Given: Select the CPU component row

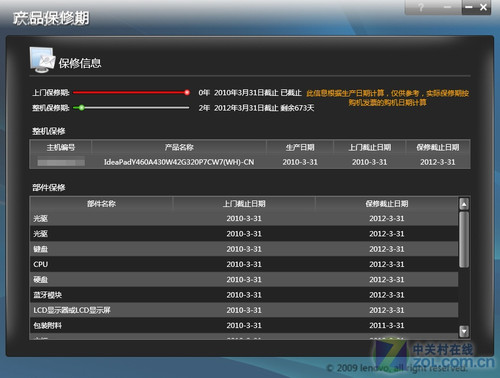Looking at the screenshot, I should click(244, 264).
